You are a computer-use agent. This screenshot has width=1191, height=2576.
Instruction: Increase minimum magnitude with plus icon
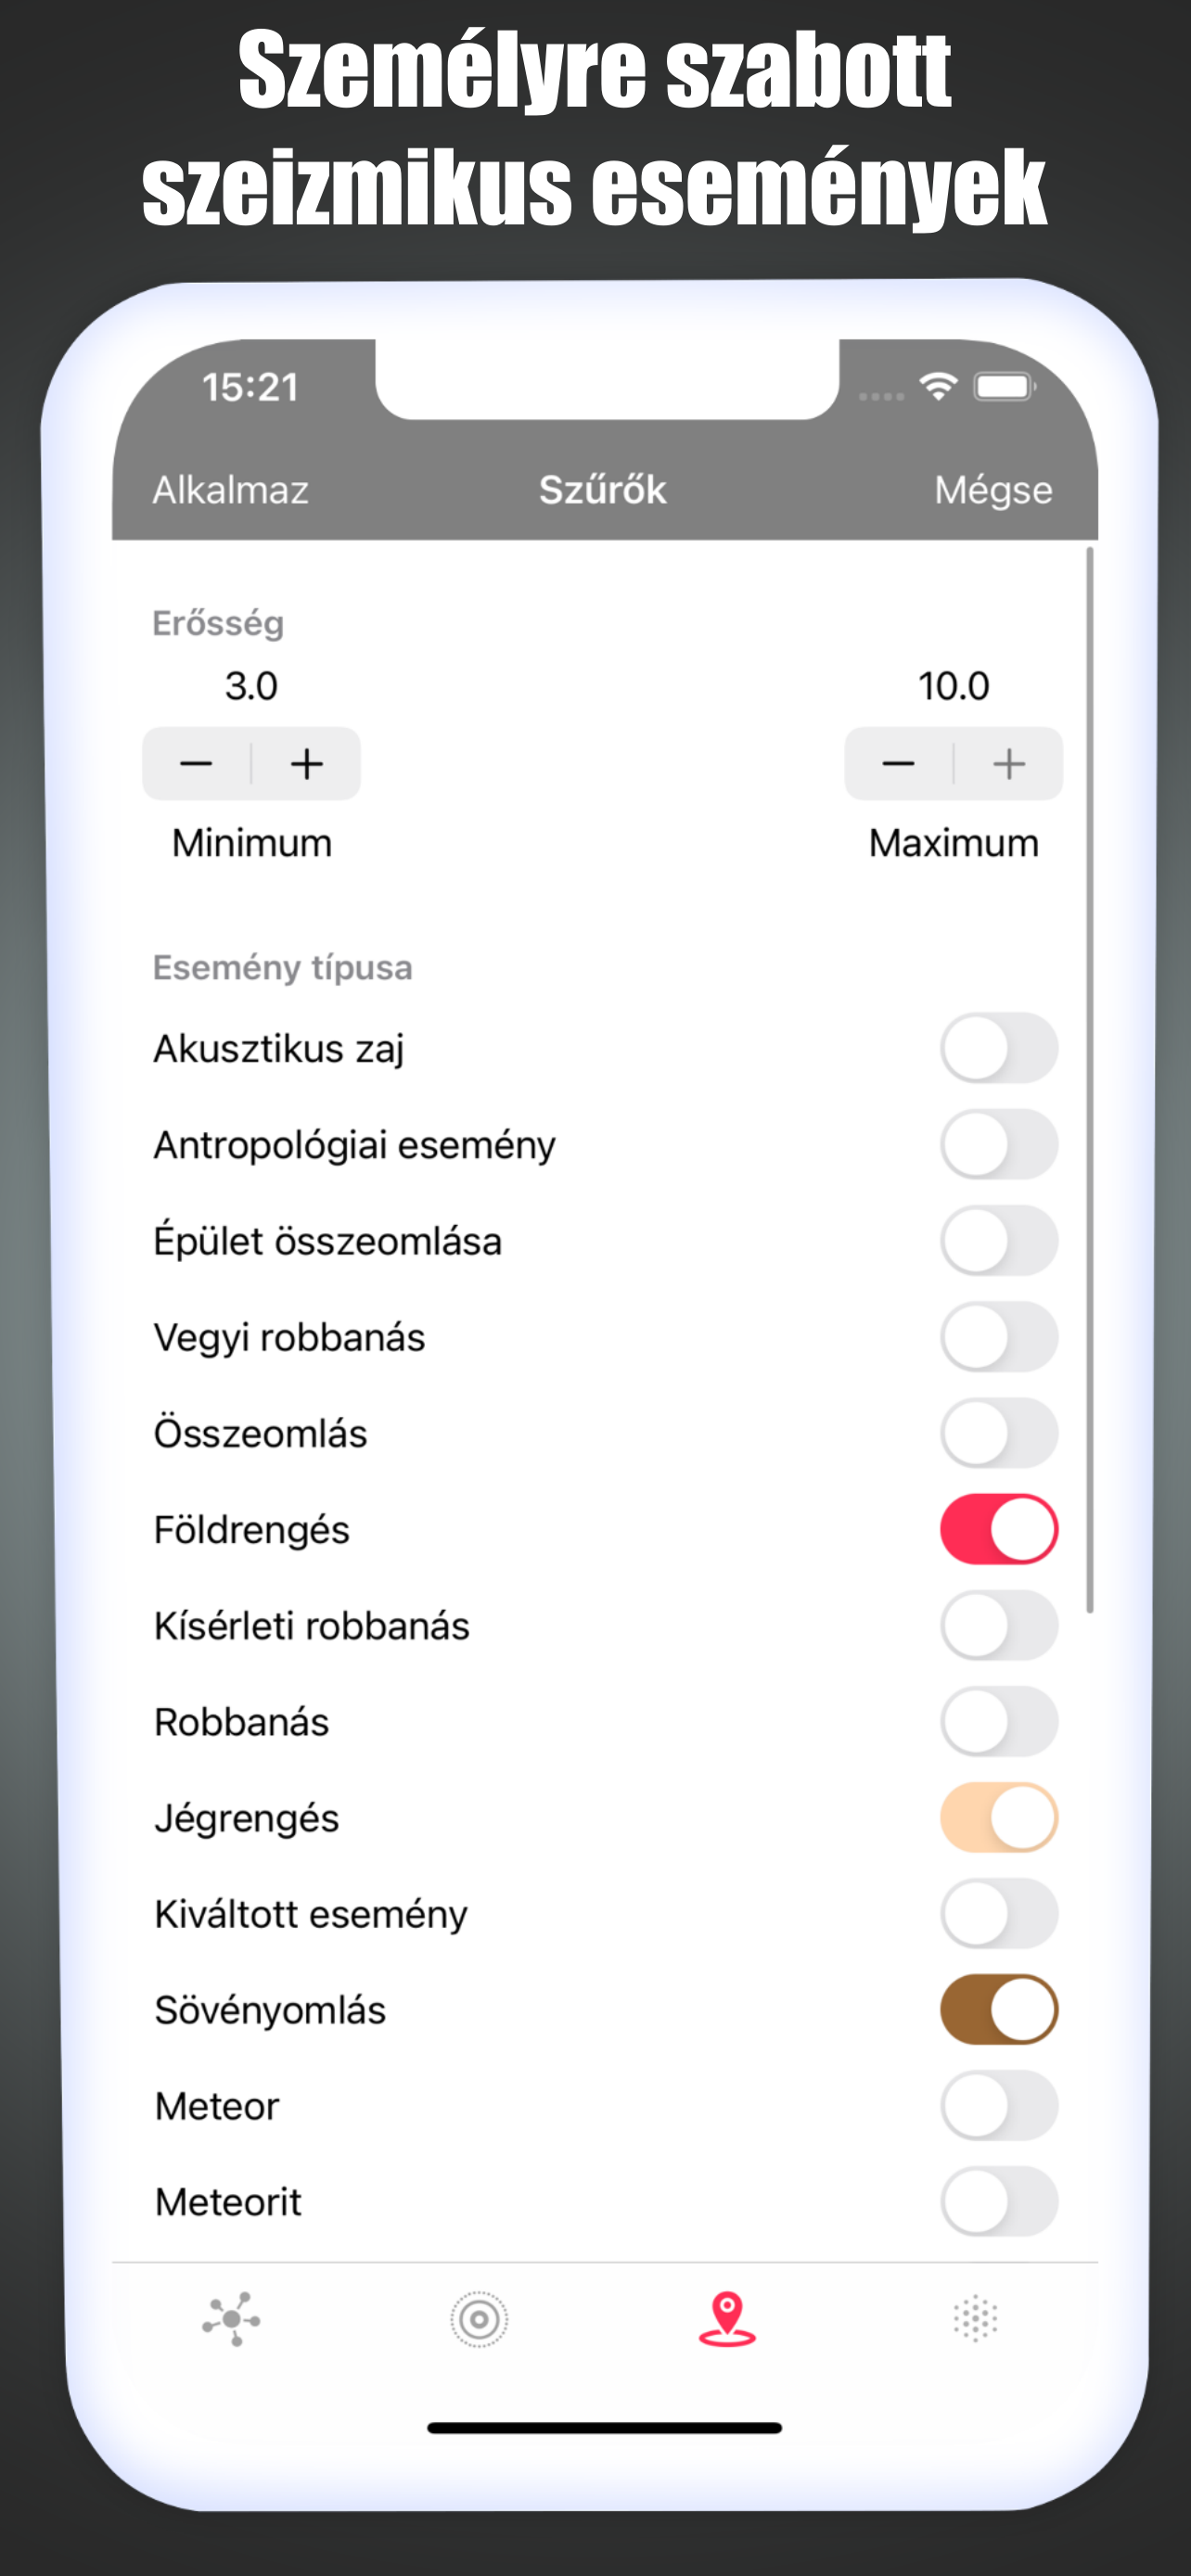[x=307, y=764]
